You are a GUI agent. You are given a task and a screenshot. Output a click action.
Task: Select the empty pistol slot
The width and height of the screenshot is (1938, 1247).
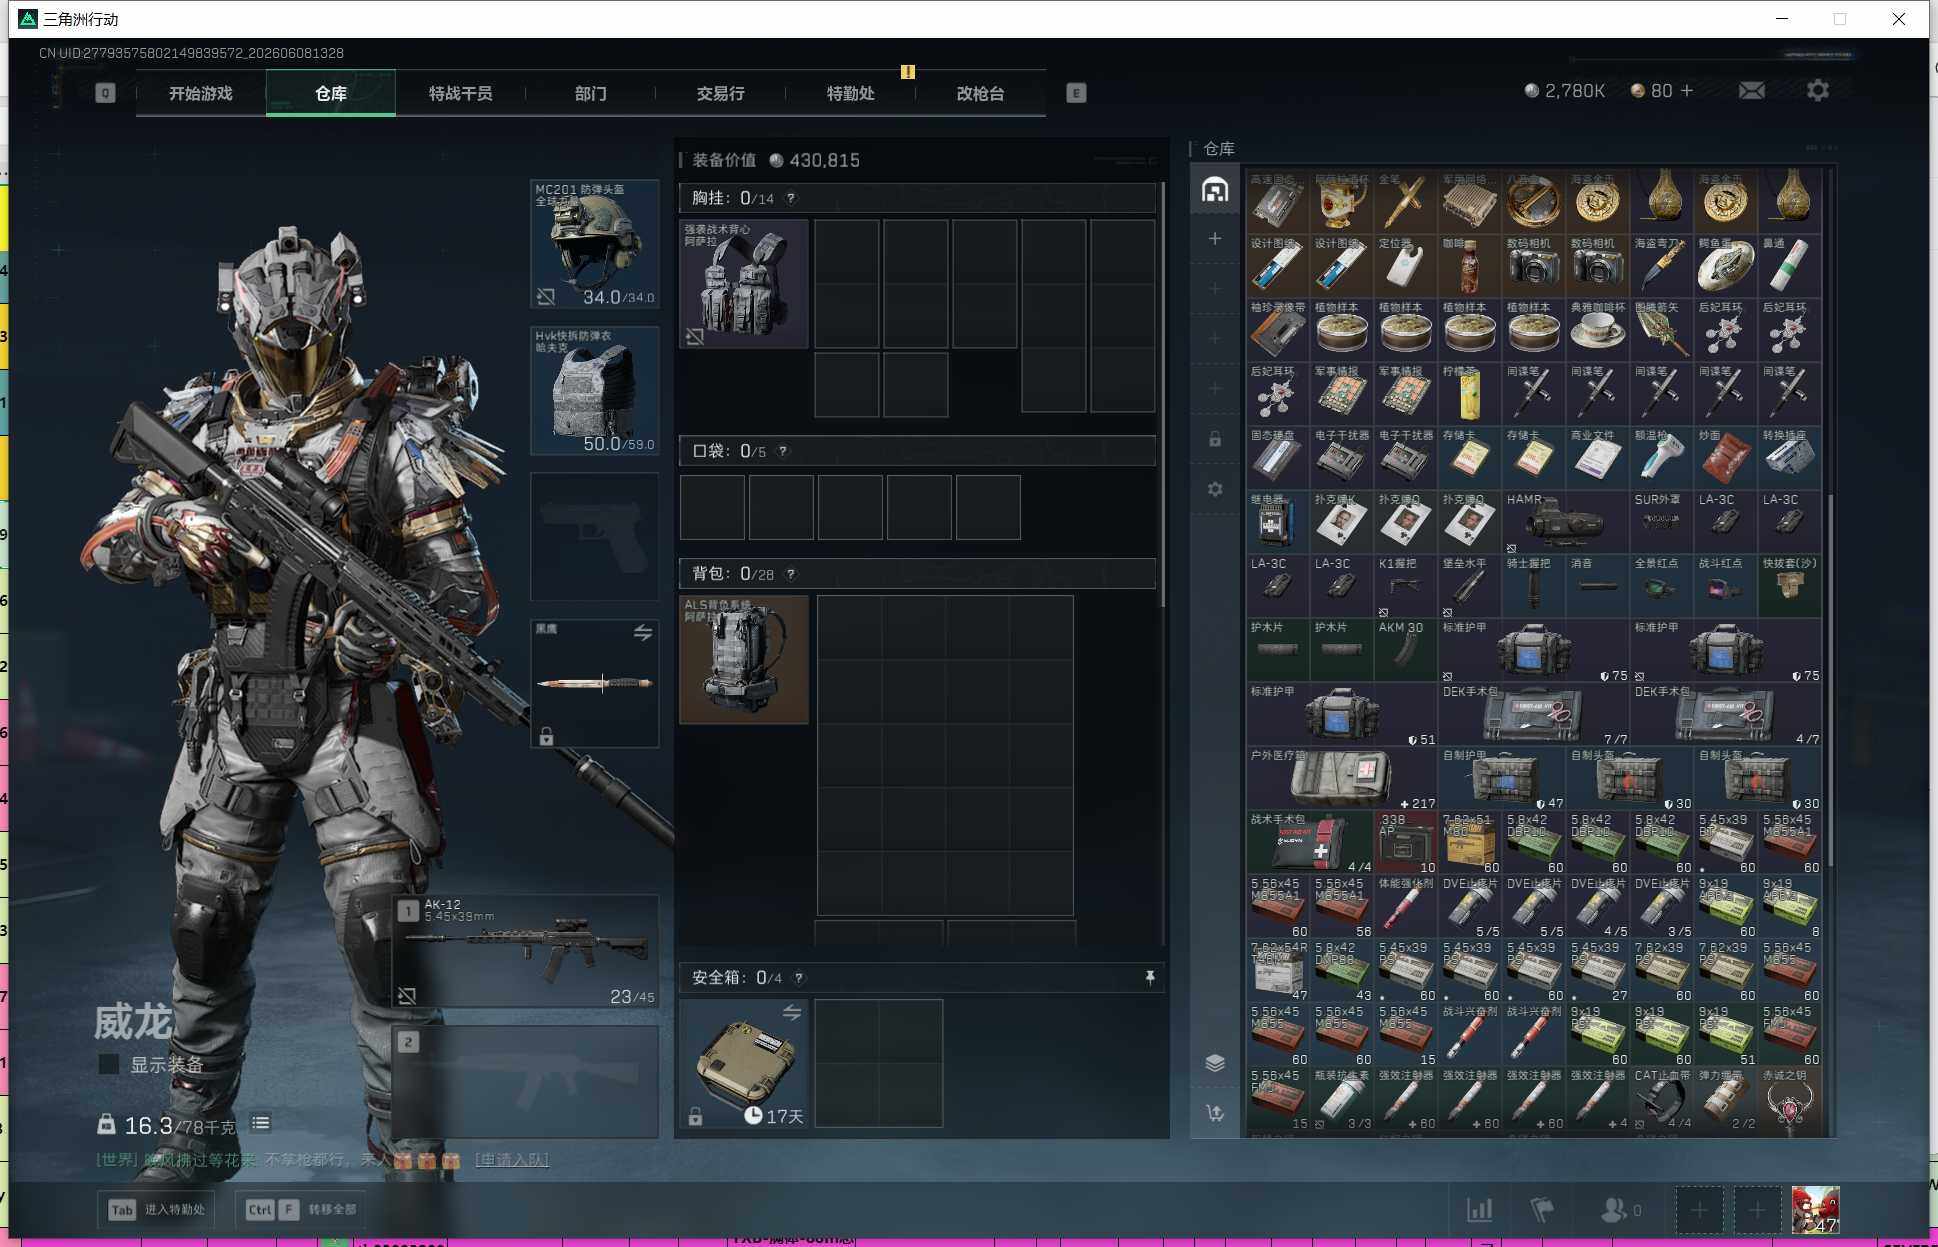pos(595,537)
